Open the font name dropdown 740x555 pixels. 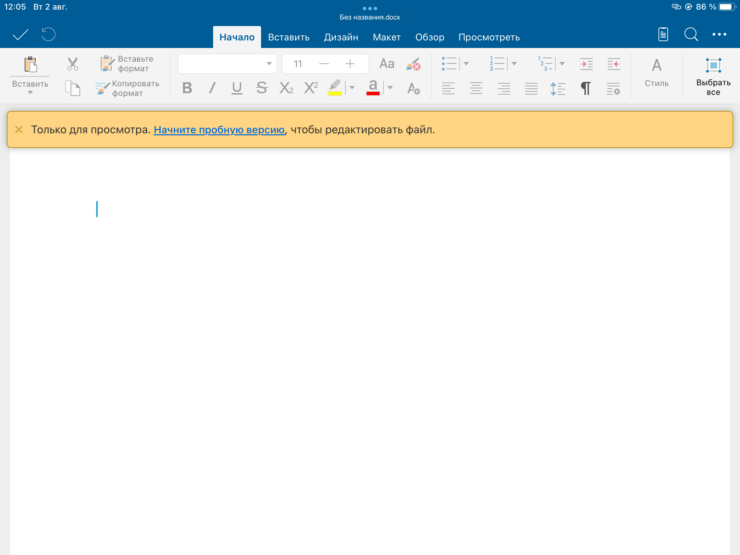(227, 64)
